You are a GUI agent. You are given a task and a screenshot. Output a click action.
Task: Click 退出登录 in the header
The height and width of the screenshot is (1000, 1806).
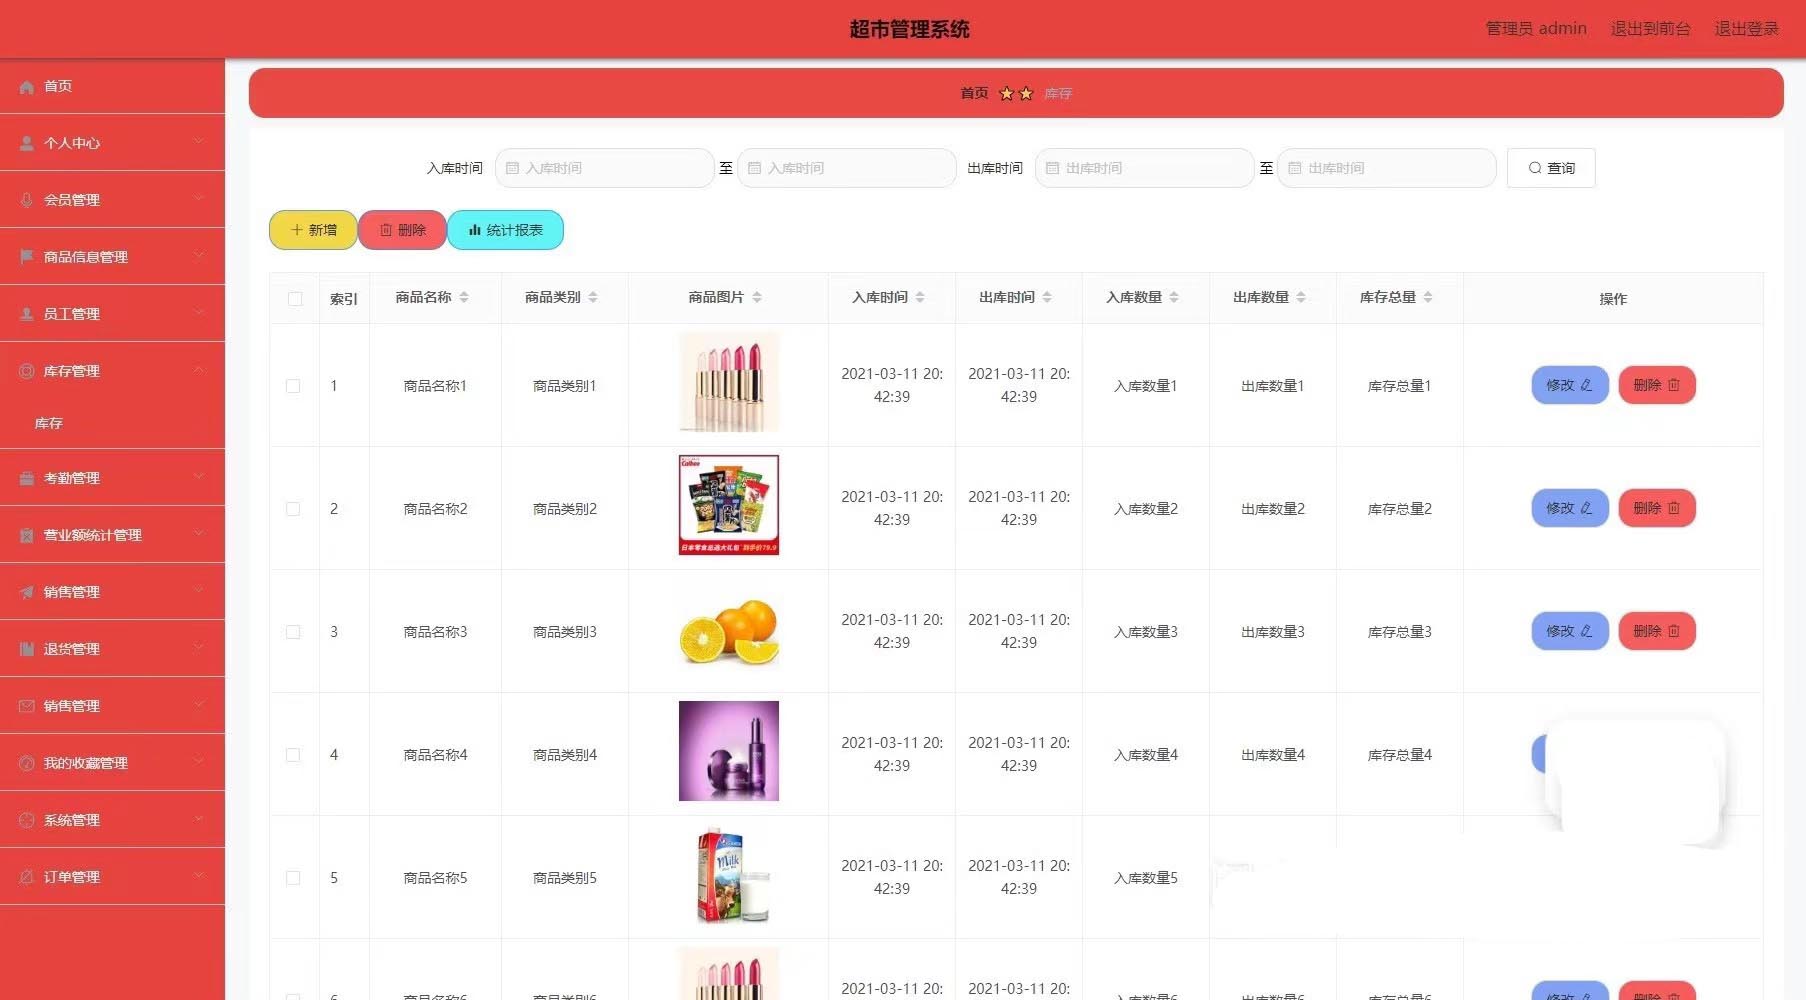click(x=1746, y=28)
